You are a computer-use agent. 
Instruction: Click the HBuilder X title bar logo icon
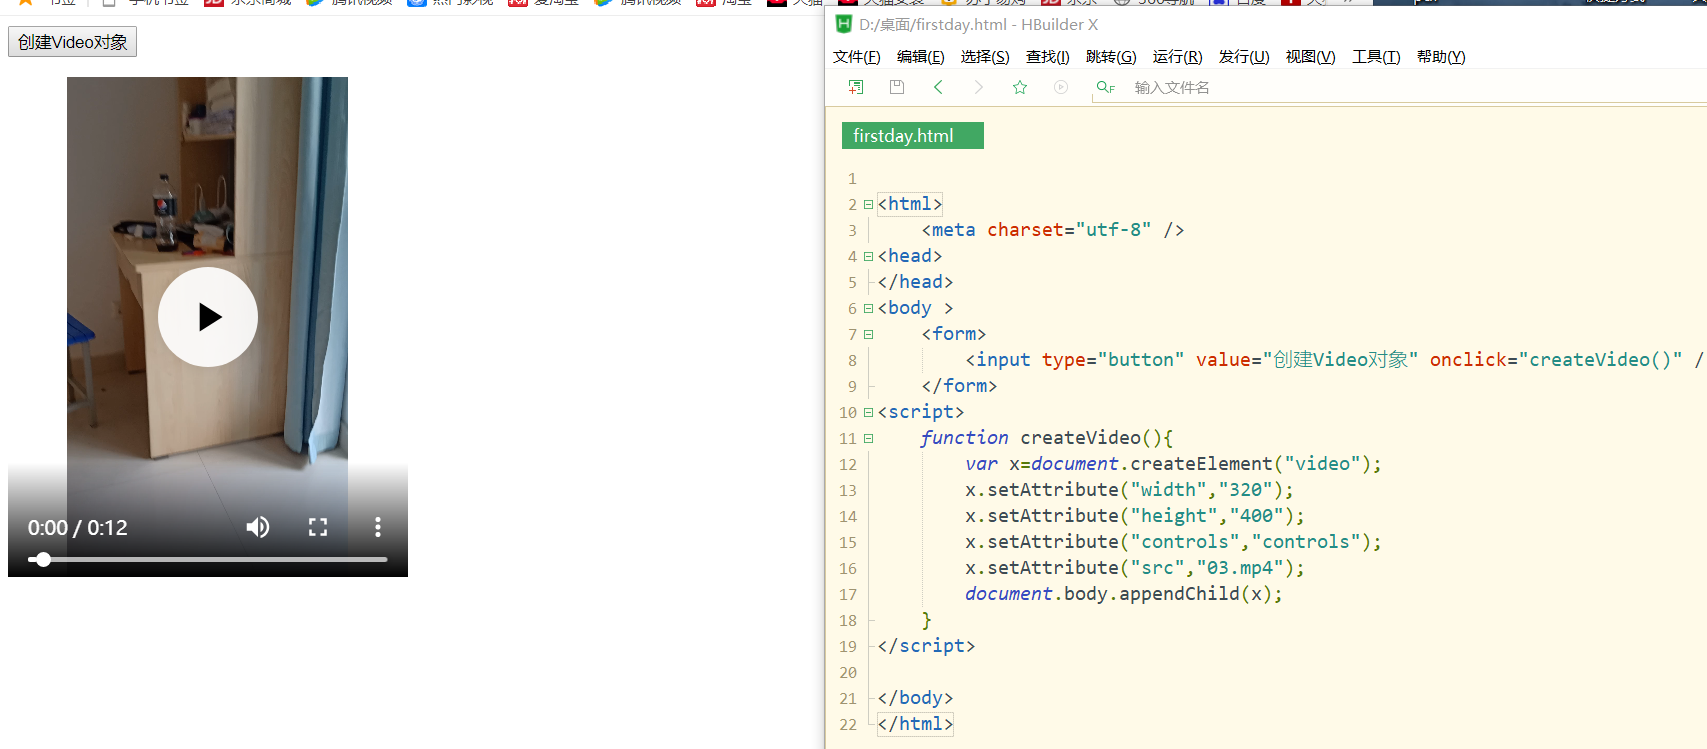click(843, 24)
